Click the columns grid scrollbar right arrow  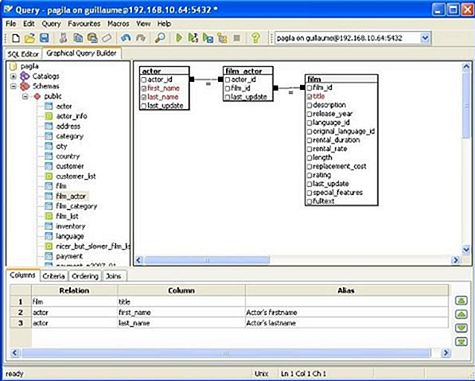[x=446, y=353]
